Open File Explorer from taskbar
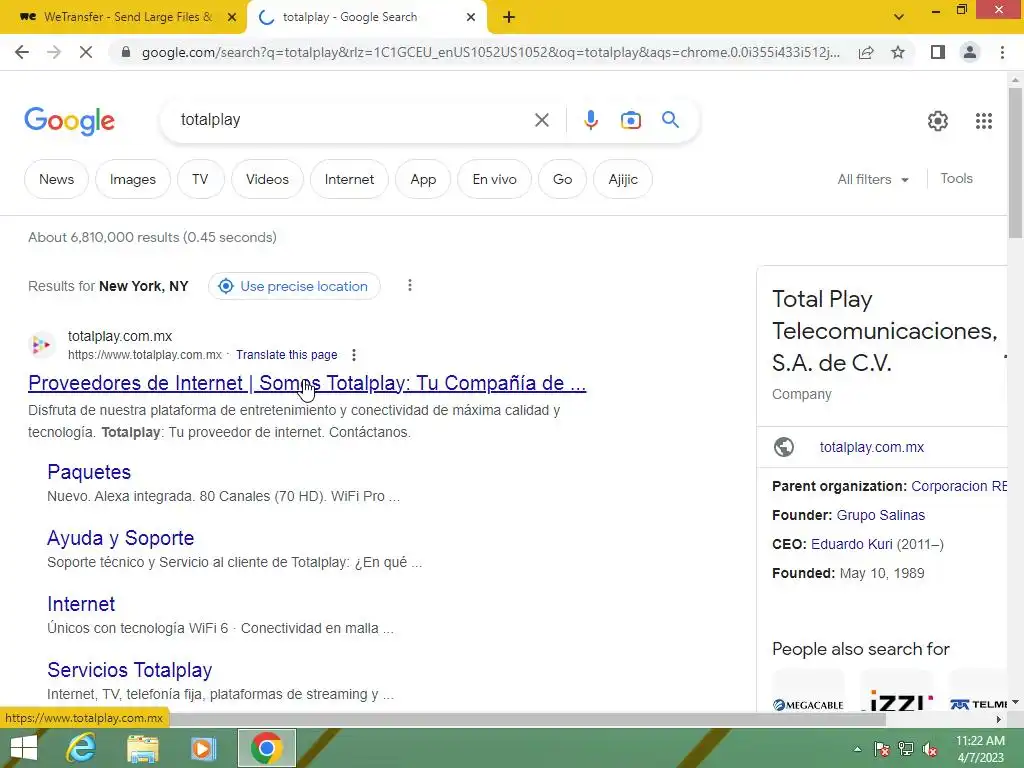This screenshot has height=768, width=1024. pos(142,748)
